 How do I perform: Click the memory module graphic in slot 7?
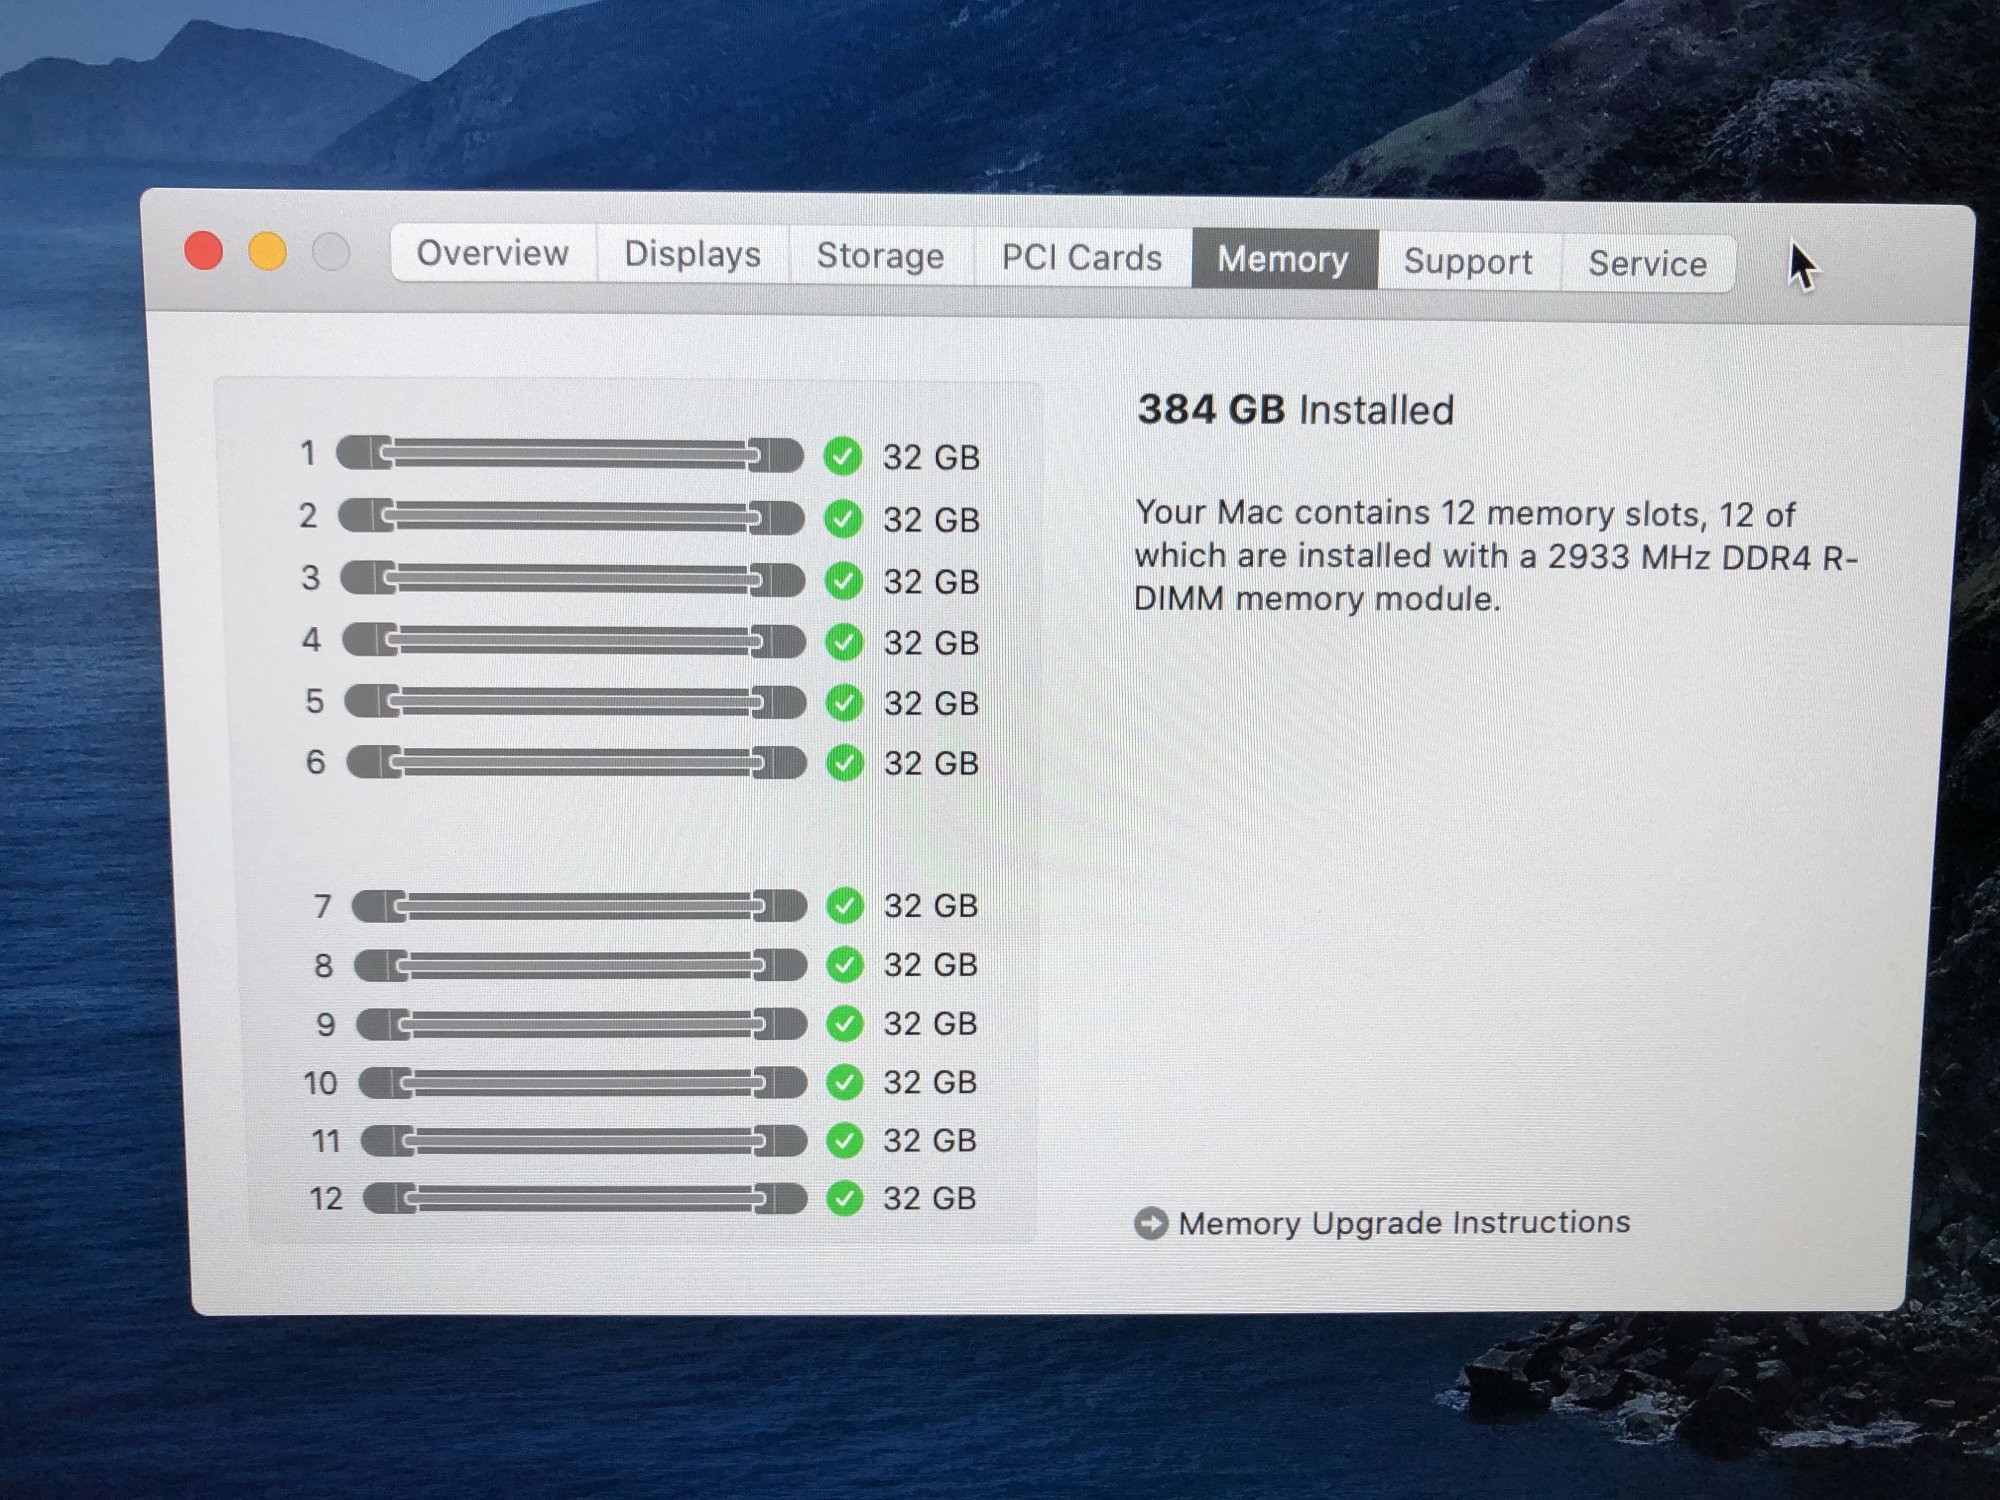tap(580, 906)
